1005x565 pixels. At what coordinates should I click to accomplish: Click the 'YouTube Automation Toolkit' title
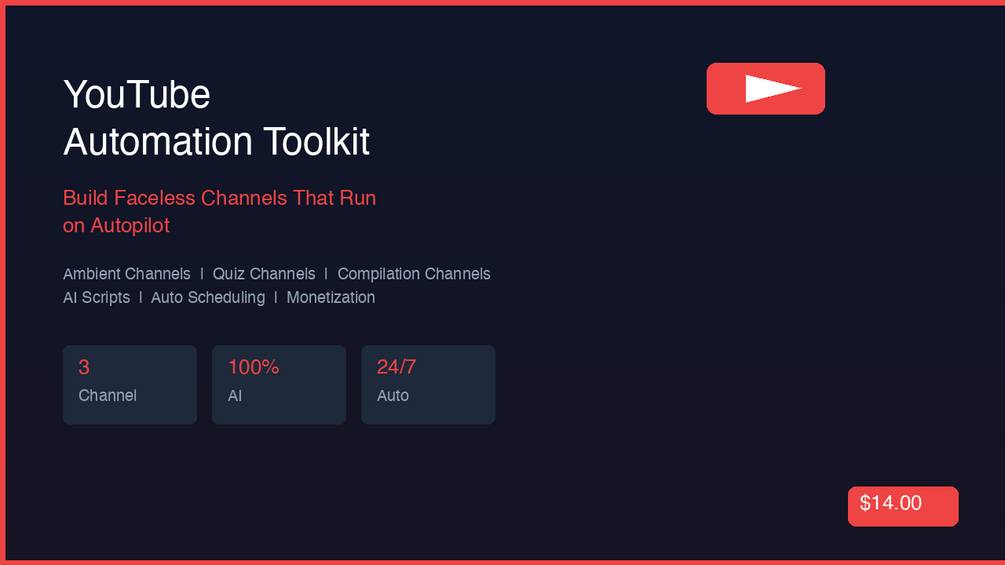coord(217,118)
